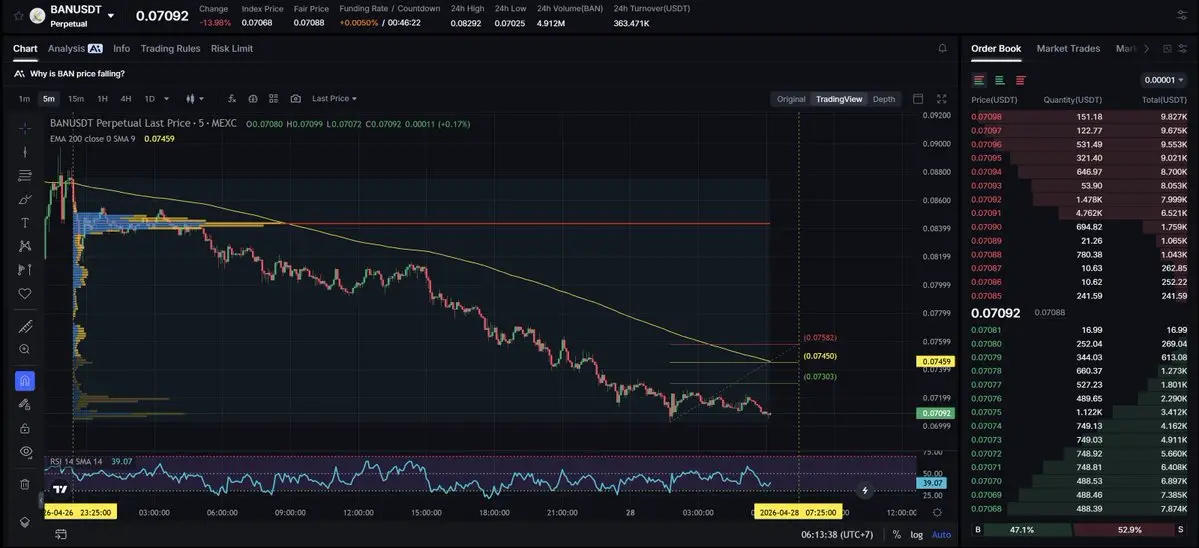Open the forecasting and measurement tools
The width and height of the screenshot is (1199, 548).
(24, 270)
